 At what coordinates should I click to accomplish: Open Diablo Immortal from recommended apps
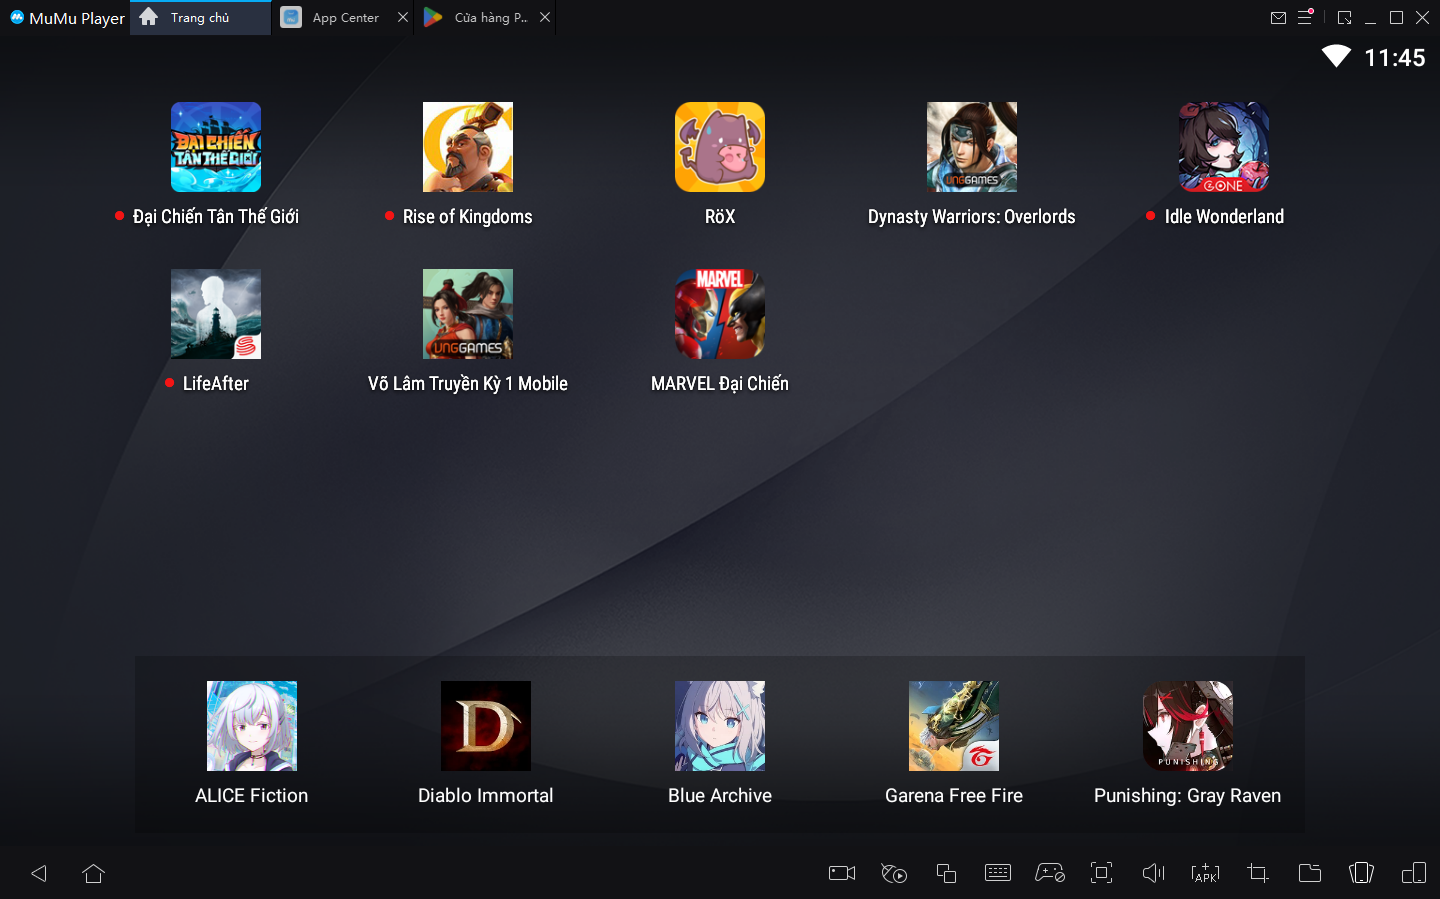pyautogui.click(x=486, y=726)
